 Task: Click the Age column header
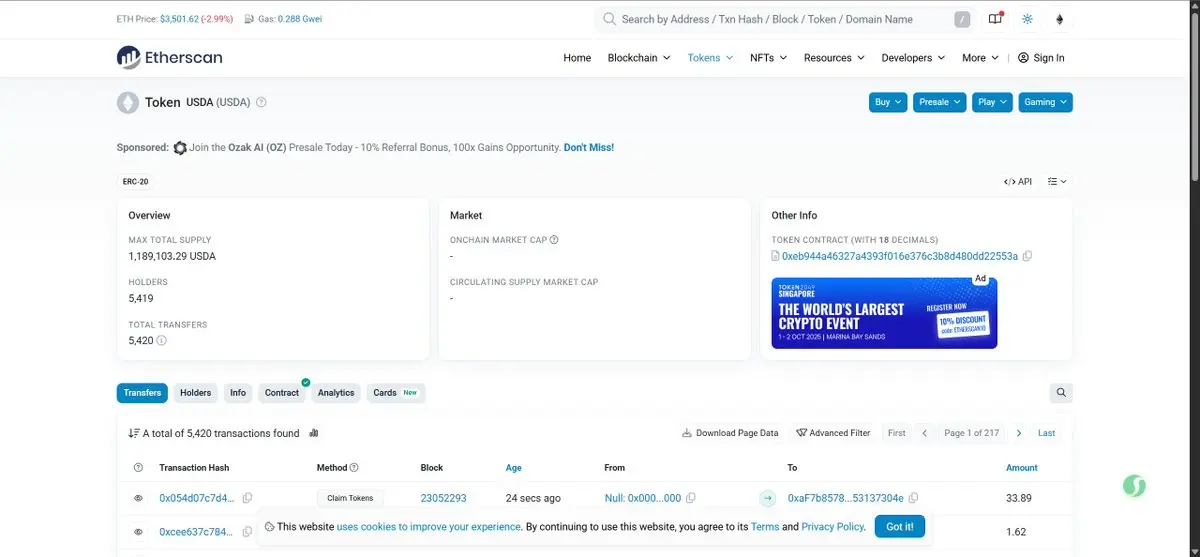click(x=514, y=468)
